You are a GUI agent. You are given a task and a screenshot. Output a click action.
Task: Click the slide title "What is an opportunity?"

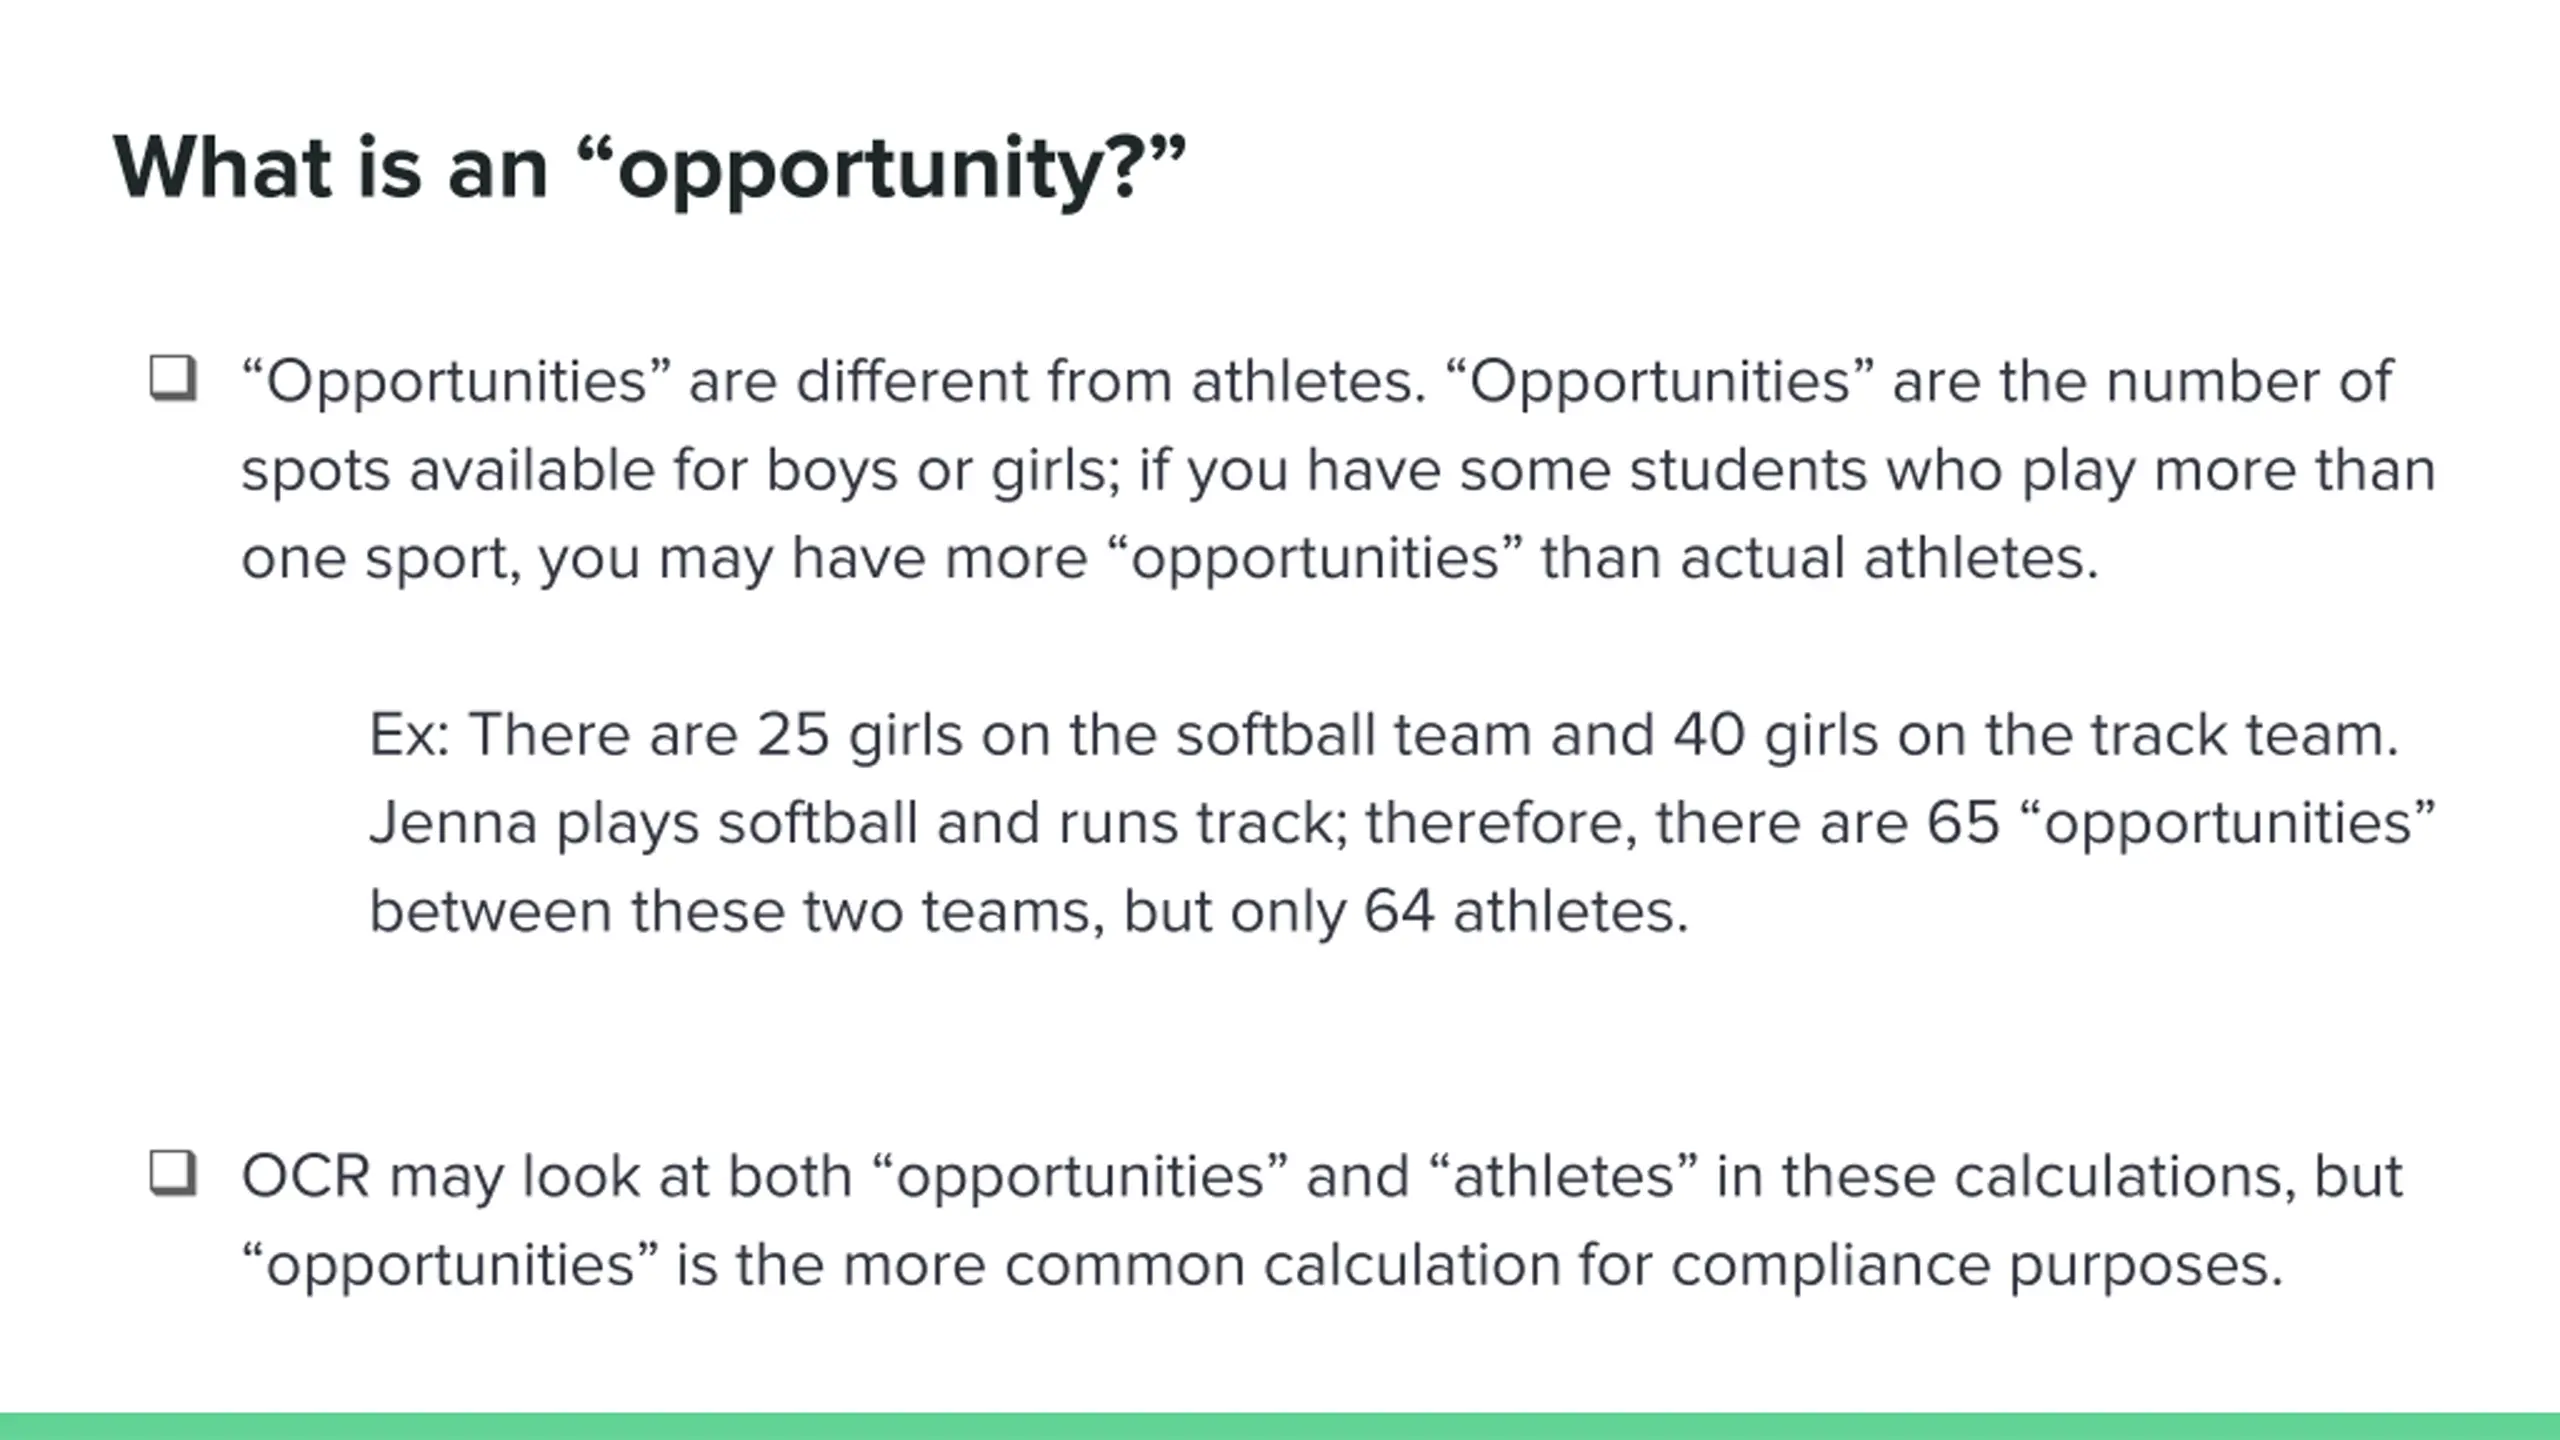pos(649,167)
